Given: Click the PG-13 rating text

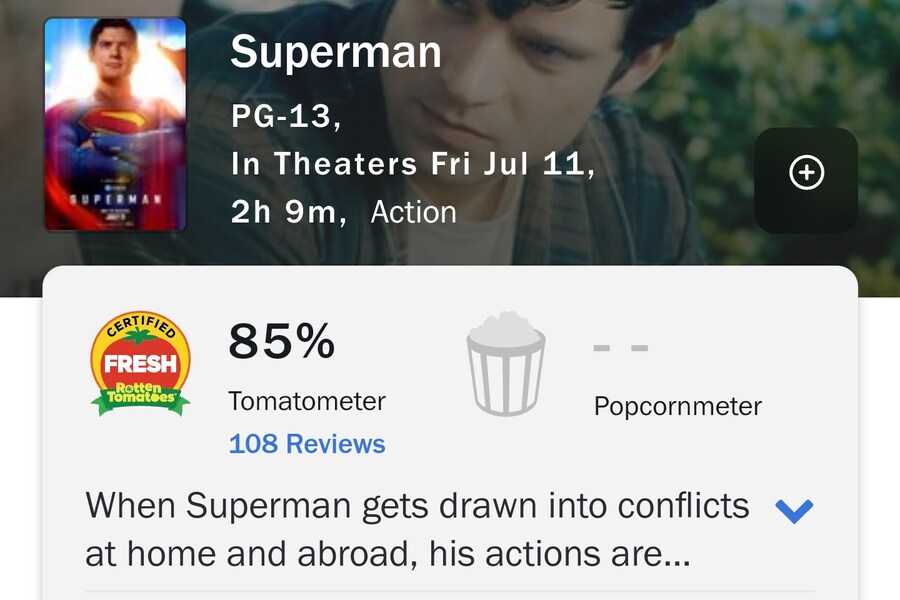Looking at the screenshot, I should tap(286, 117).
